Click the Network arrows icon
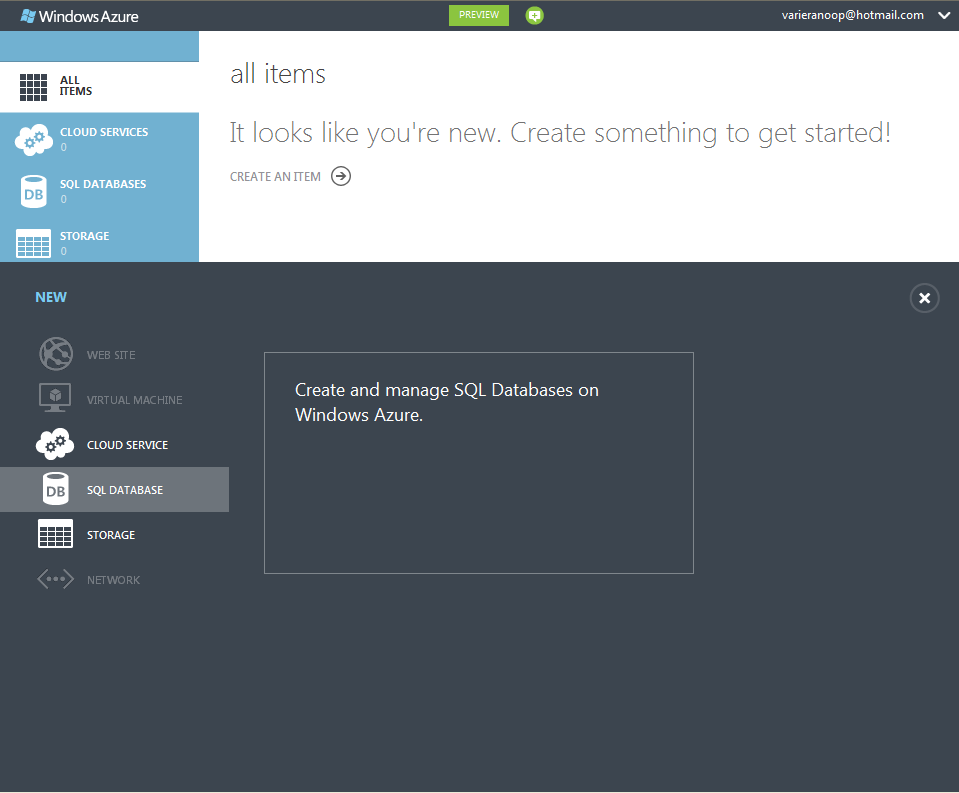The image size is (959, 793). click(55, 579)
